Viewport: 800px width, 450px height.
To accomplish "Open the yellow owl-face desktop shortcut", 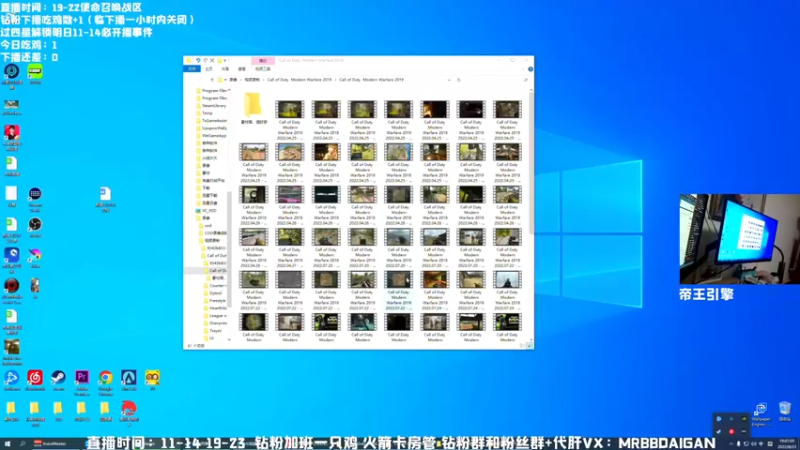I will pyautogui.click(x=152, y=380).
